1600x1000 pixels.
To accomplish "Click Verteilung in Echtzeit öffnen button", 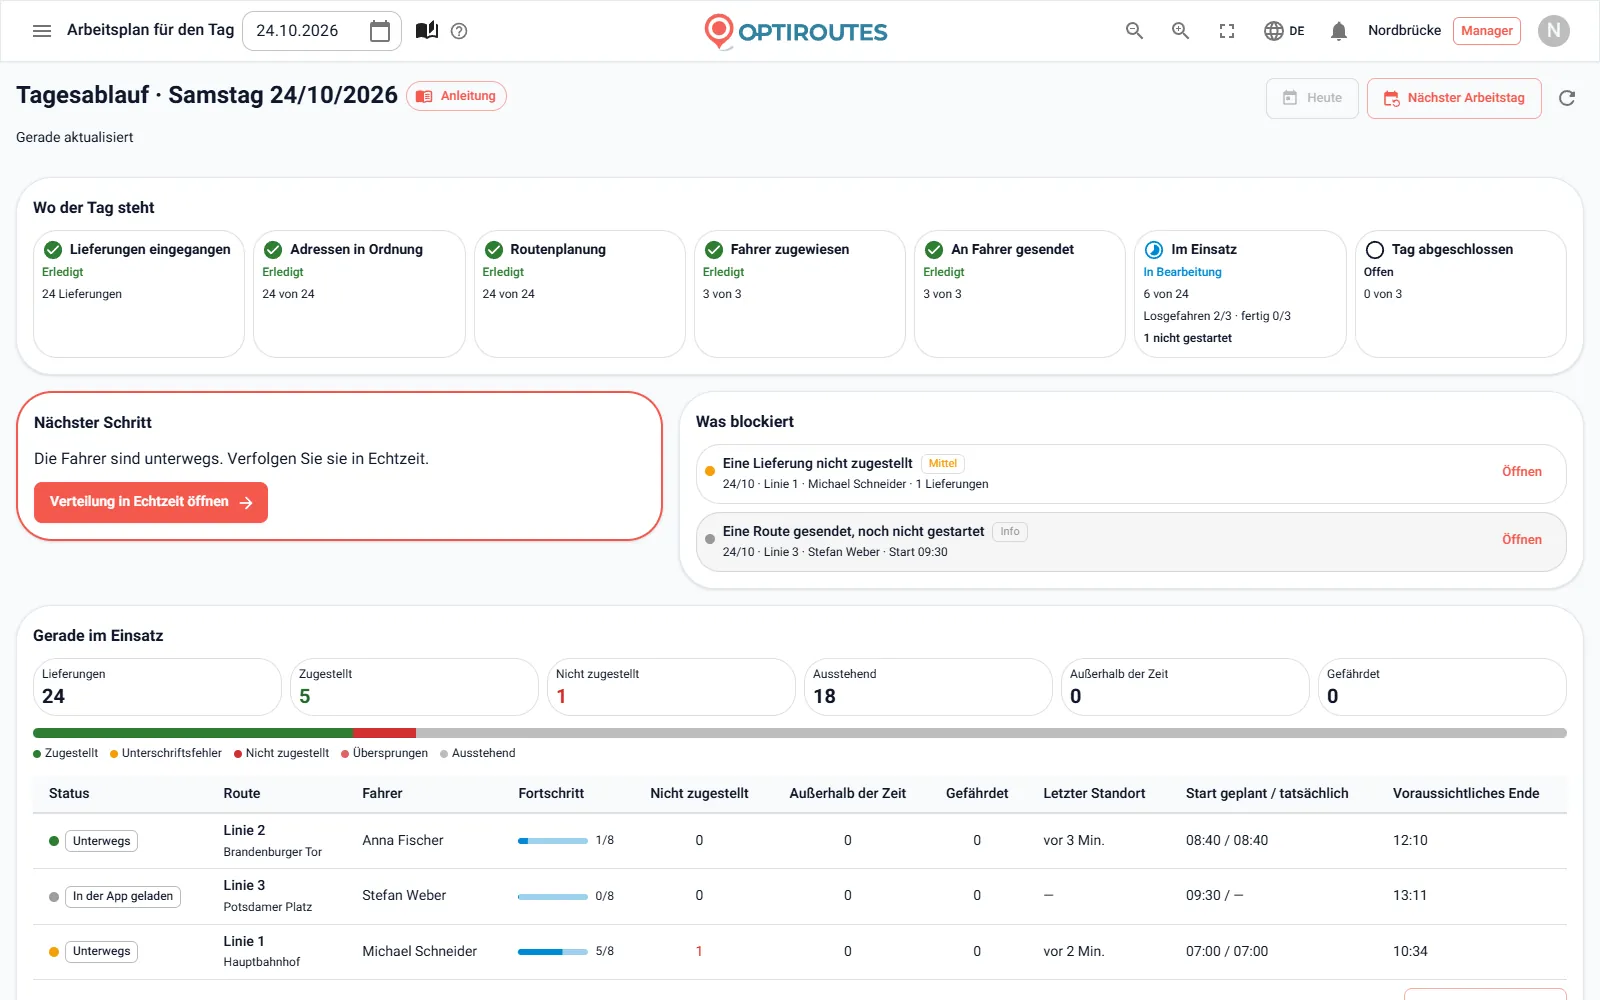I will click(x=151, y=502).
